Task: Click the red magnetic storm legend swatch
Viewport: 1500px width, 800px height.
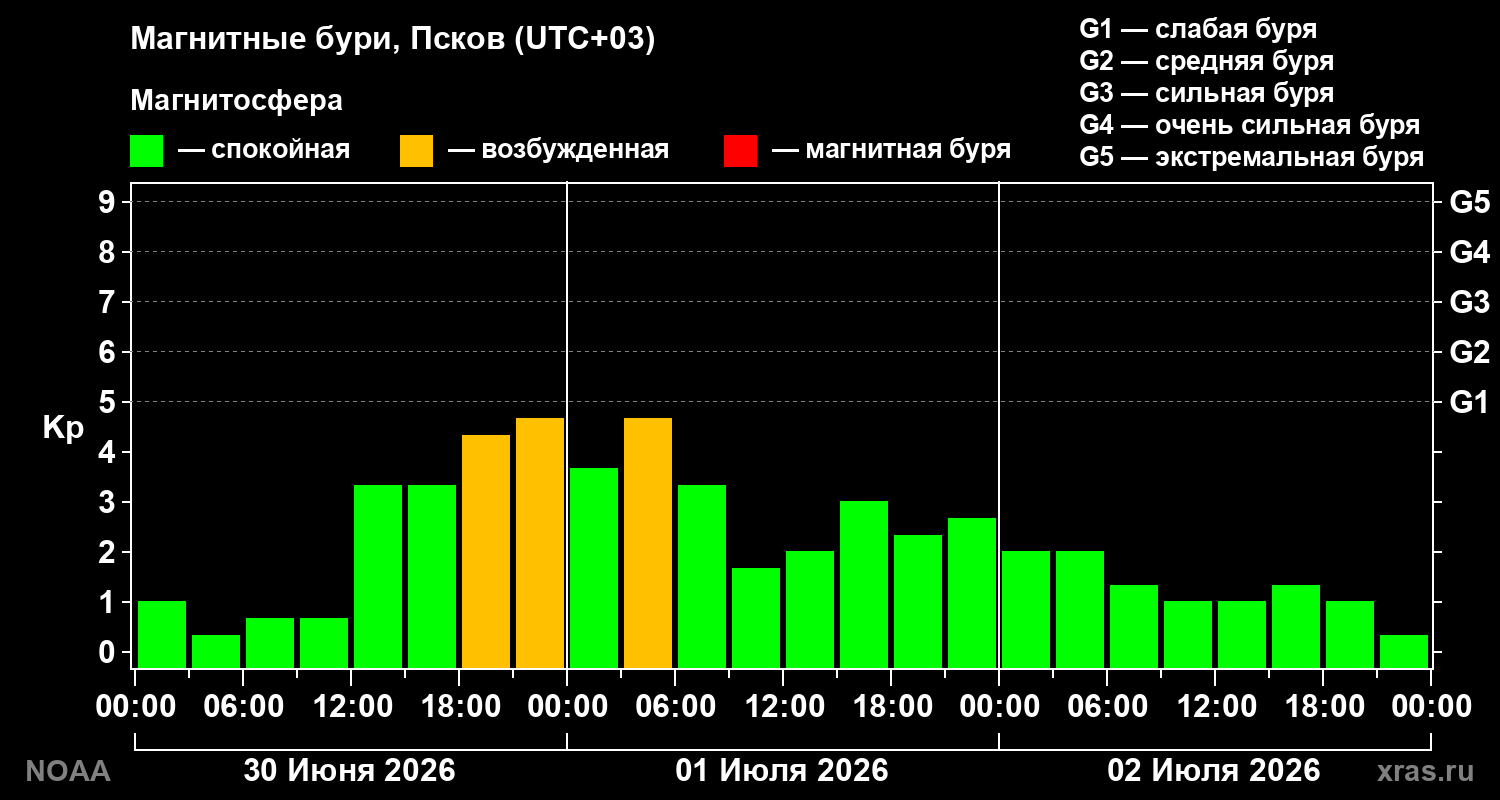Action: [740, 150]
